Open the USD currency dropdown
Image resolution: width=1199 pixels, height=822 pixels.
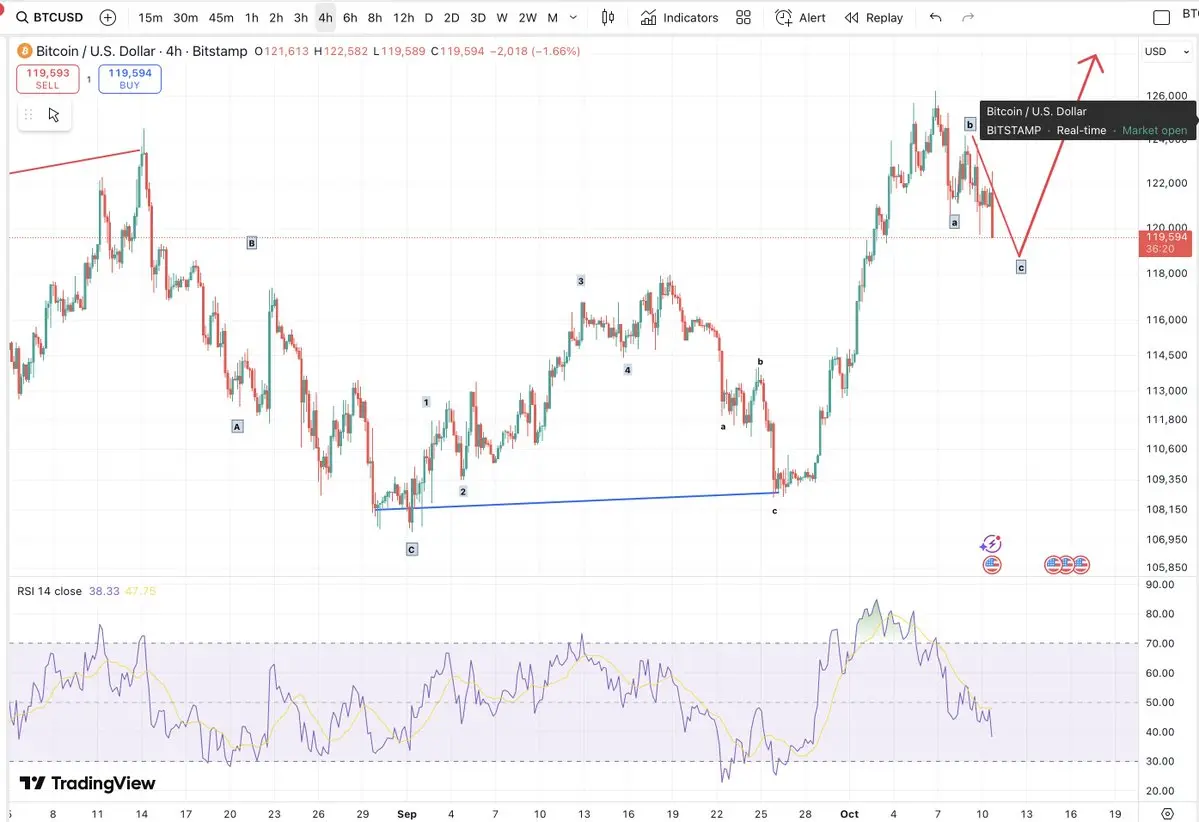point(1167,51)
